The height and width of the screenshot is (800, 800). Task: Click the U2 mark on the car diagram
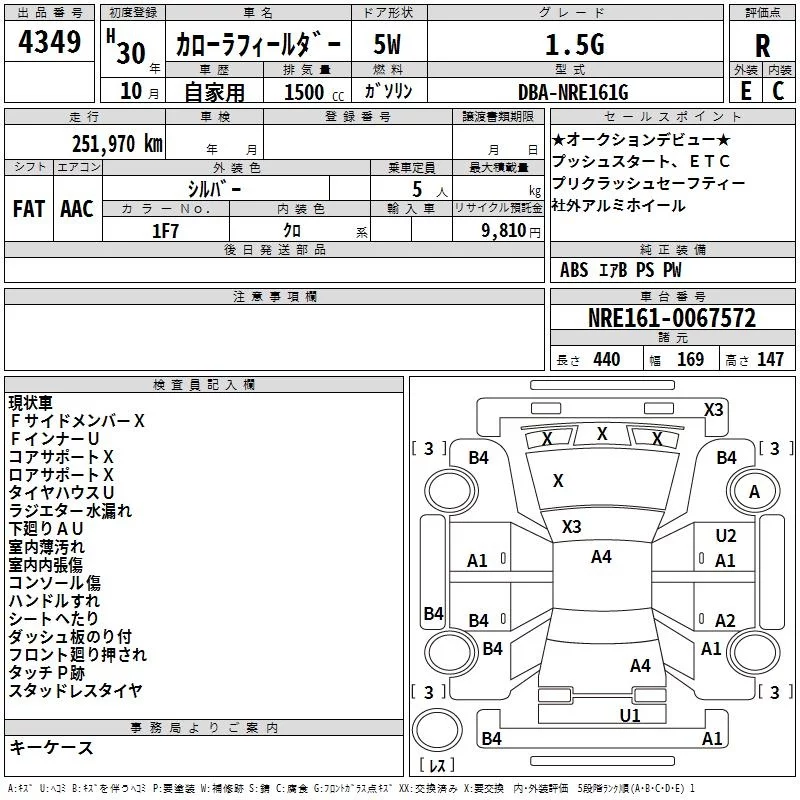[725, 536]
